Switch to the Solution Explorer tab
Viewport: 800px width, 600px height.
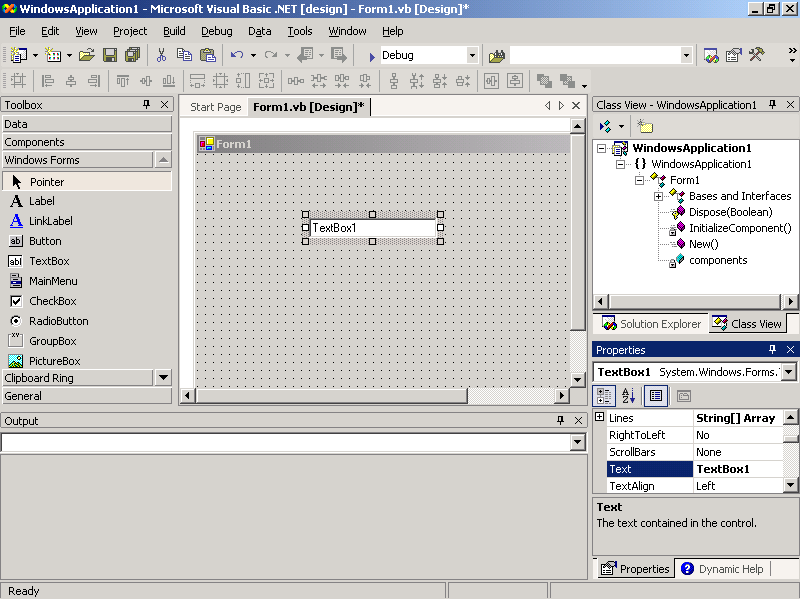click(x=651, y=323)
